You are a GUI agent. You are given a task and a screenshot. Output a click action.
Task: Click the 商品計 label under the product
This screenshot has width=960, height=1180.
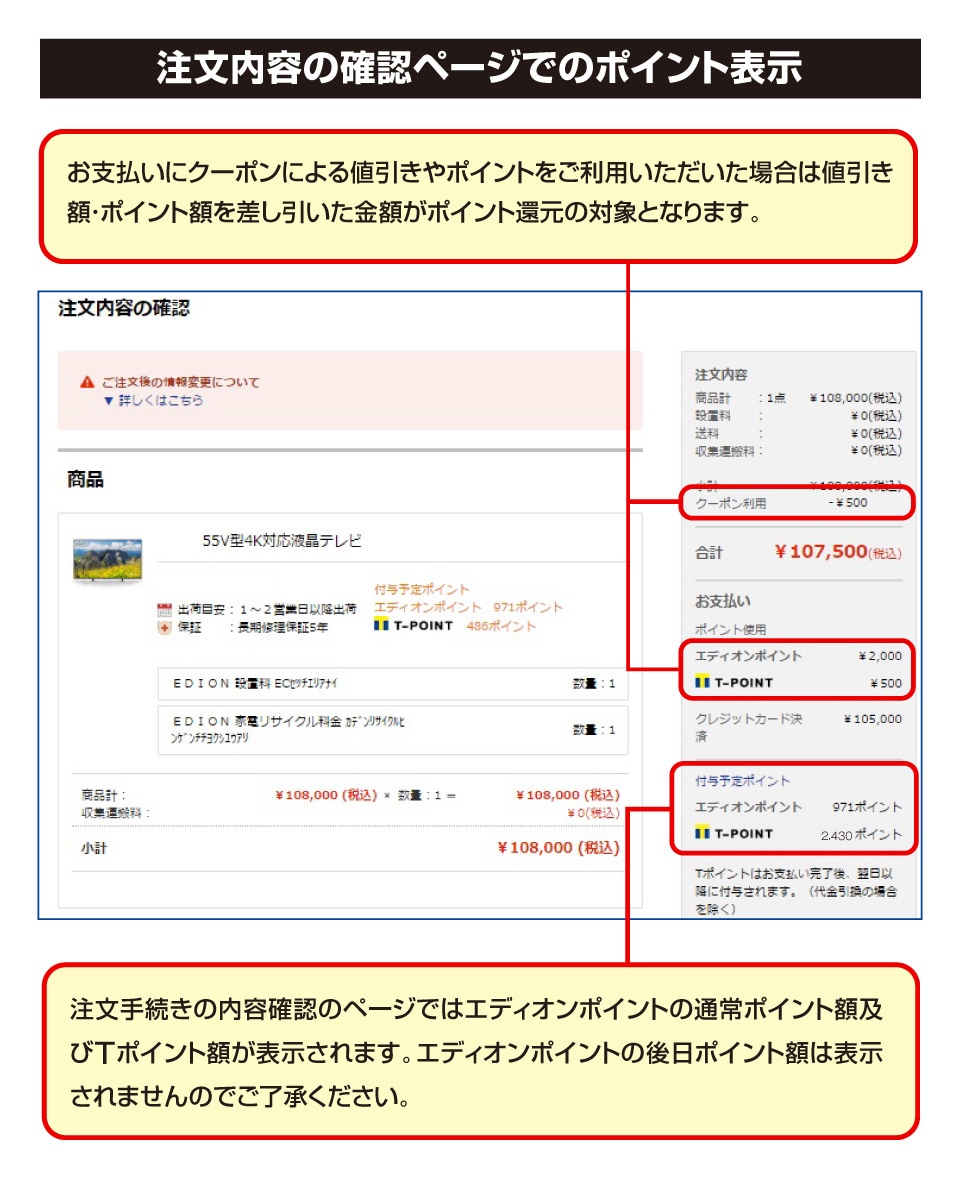pos(104,795)
